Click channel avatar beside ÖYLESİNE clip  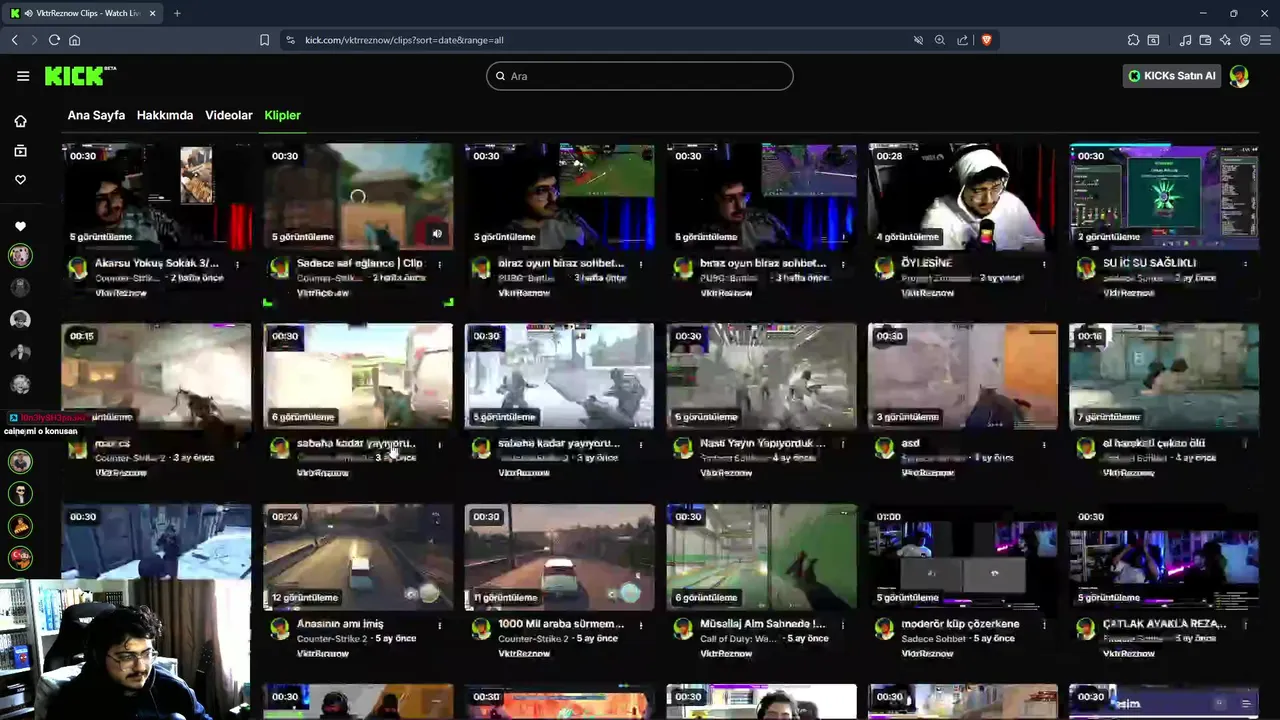click(x=884, y=268)
